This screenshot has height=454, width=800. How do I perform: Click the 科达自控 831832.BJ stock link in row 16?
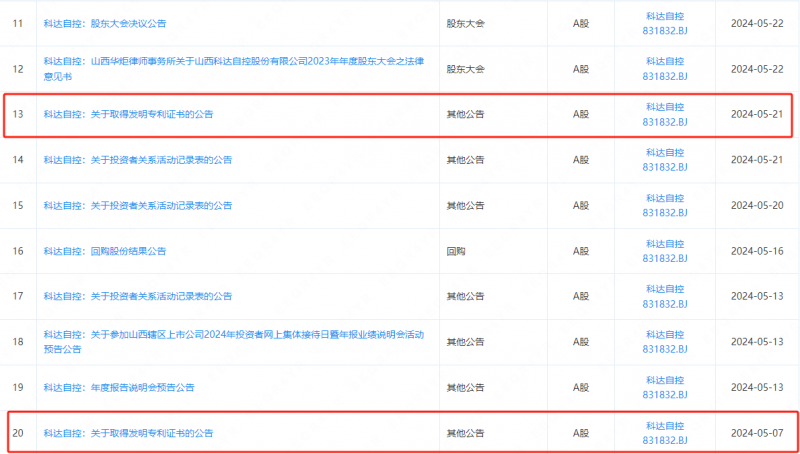click(665, 251)
